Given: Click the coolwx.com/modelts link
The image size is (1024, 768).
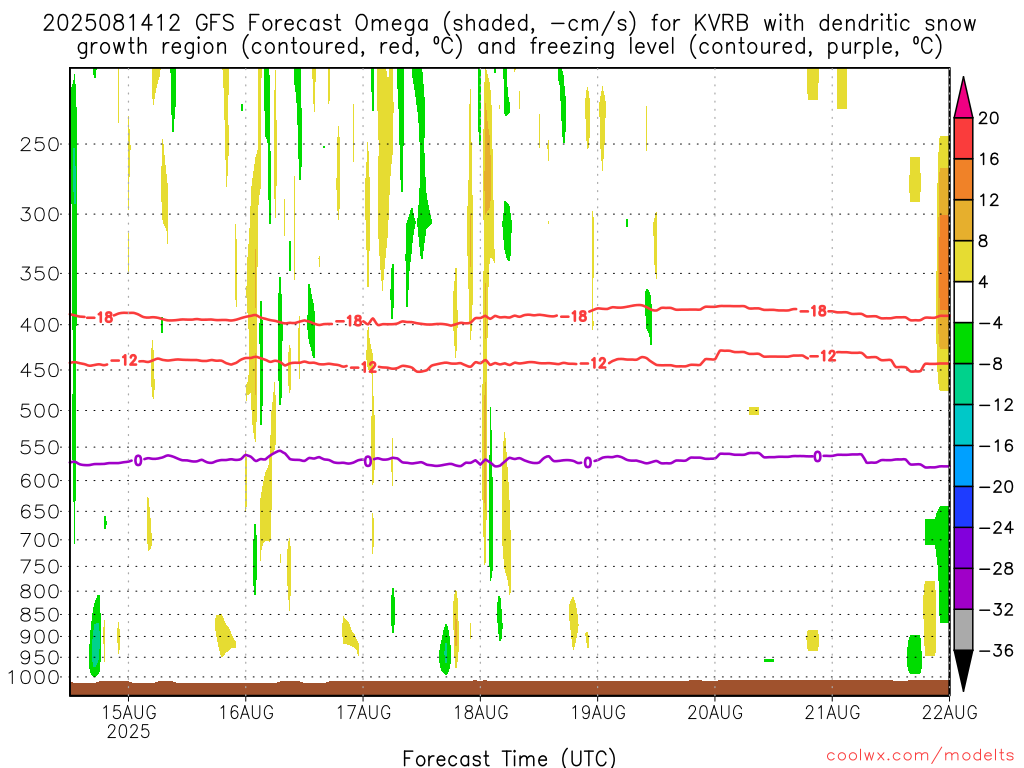Looking at the screenshot, I should 920,755.
